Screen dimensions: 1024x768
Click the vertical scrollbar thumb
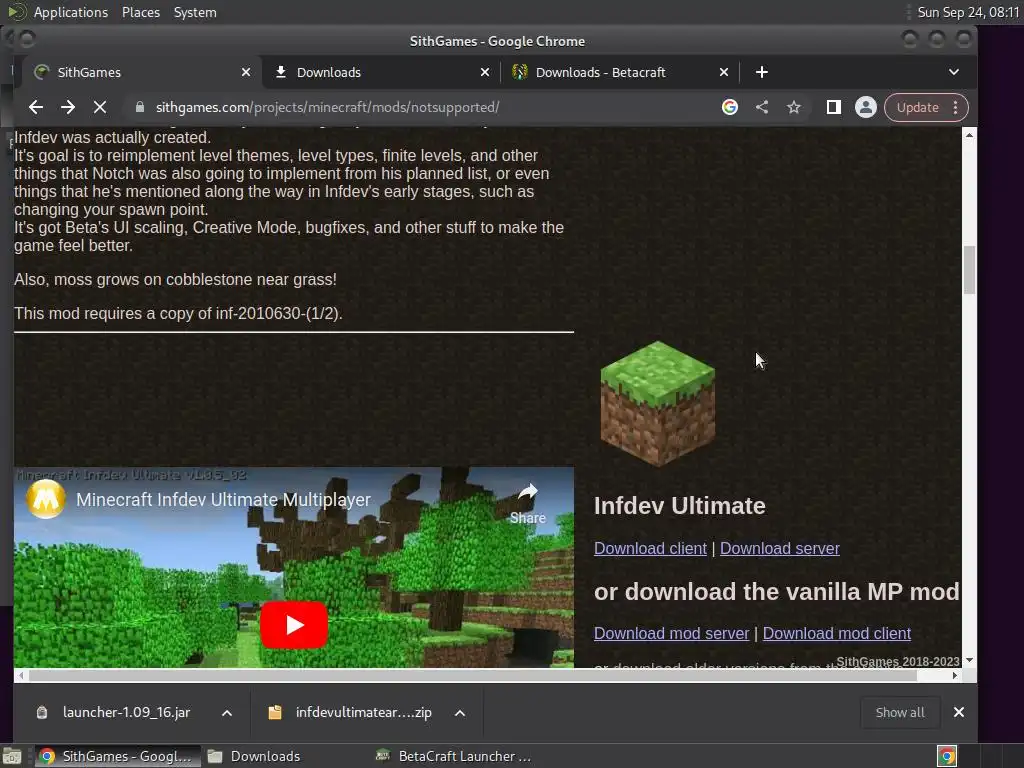click(969, 270)
